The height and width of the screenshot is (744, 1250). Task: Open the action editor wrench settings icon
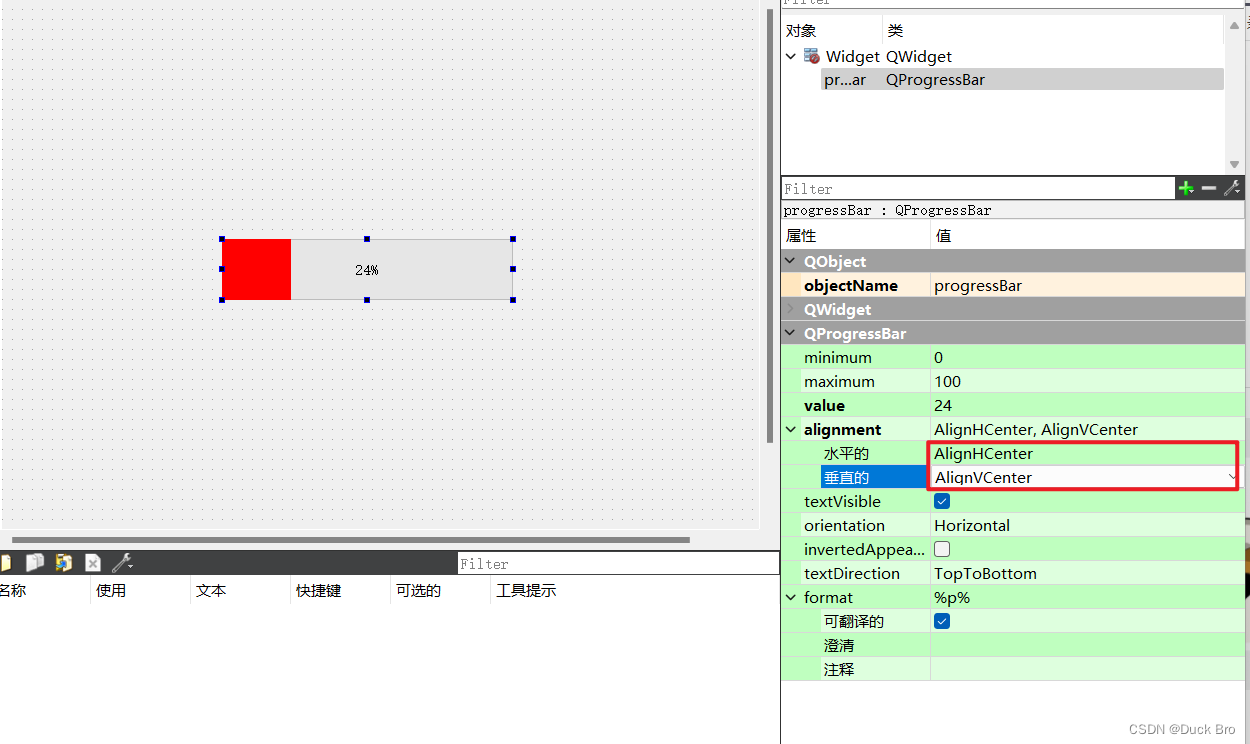point(121,562)
